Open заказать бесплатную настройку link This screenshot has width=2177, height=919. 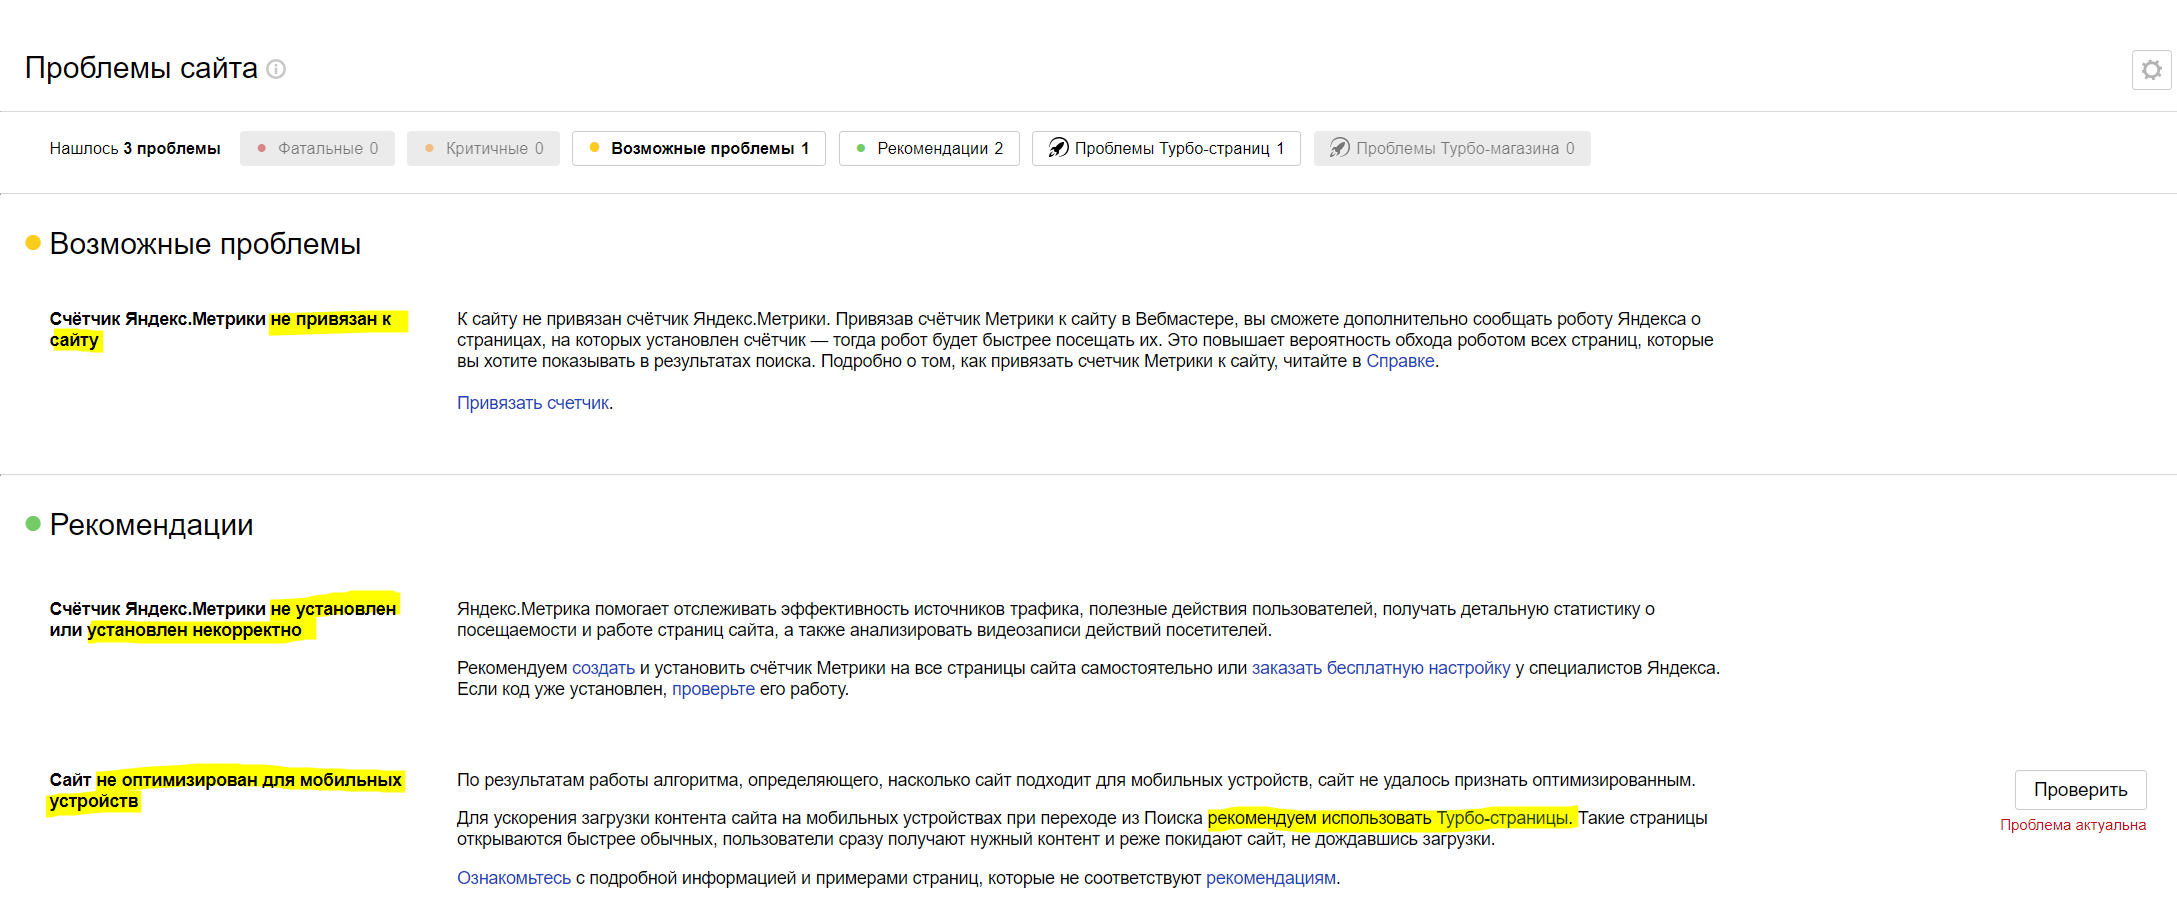point(1381,668)
